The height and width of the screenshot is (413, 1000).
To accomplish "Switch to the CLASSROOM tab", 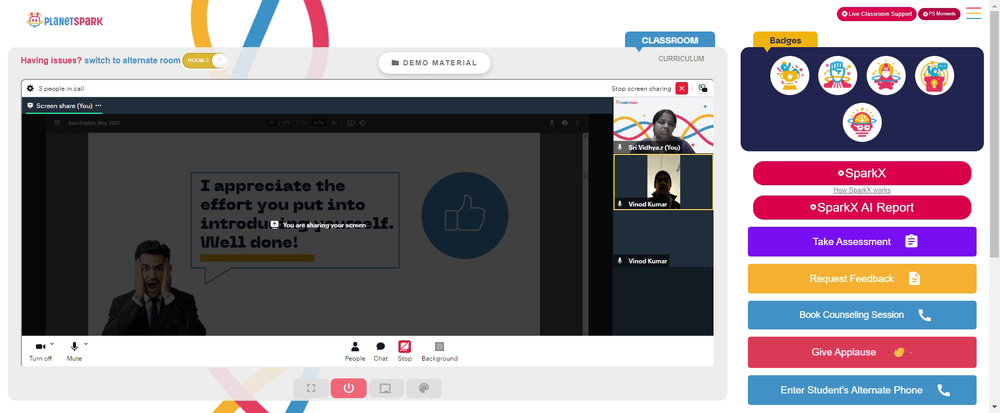I will pos(670,40).
